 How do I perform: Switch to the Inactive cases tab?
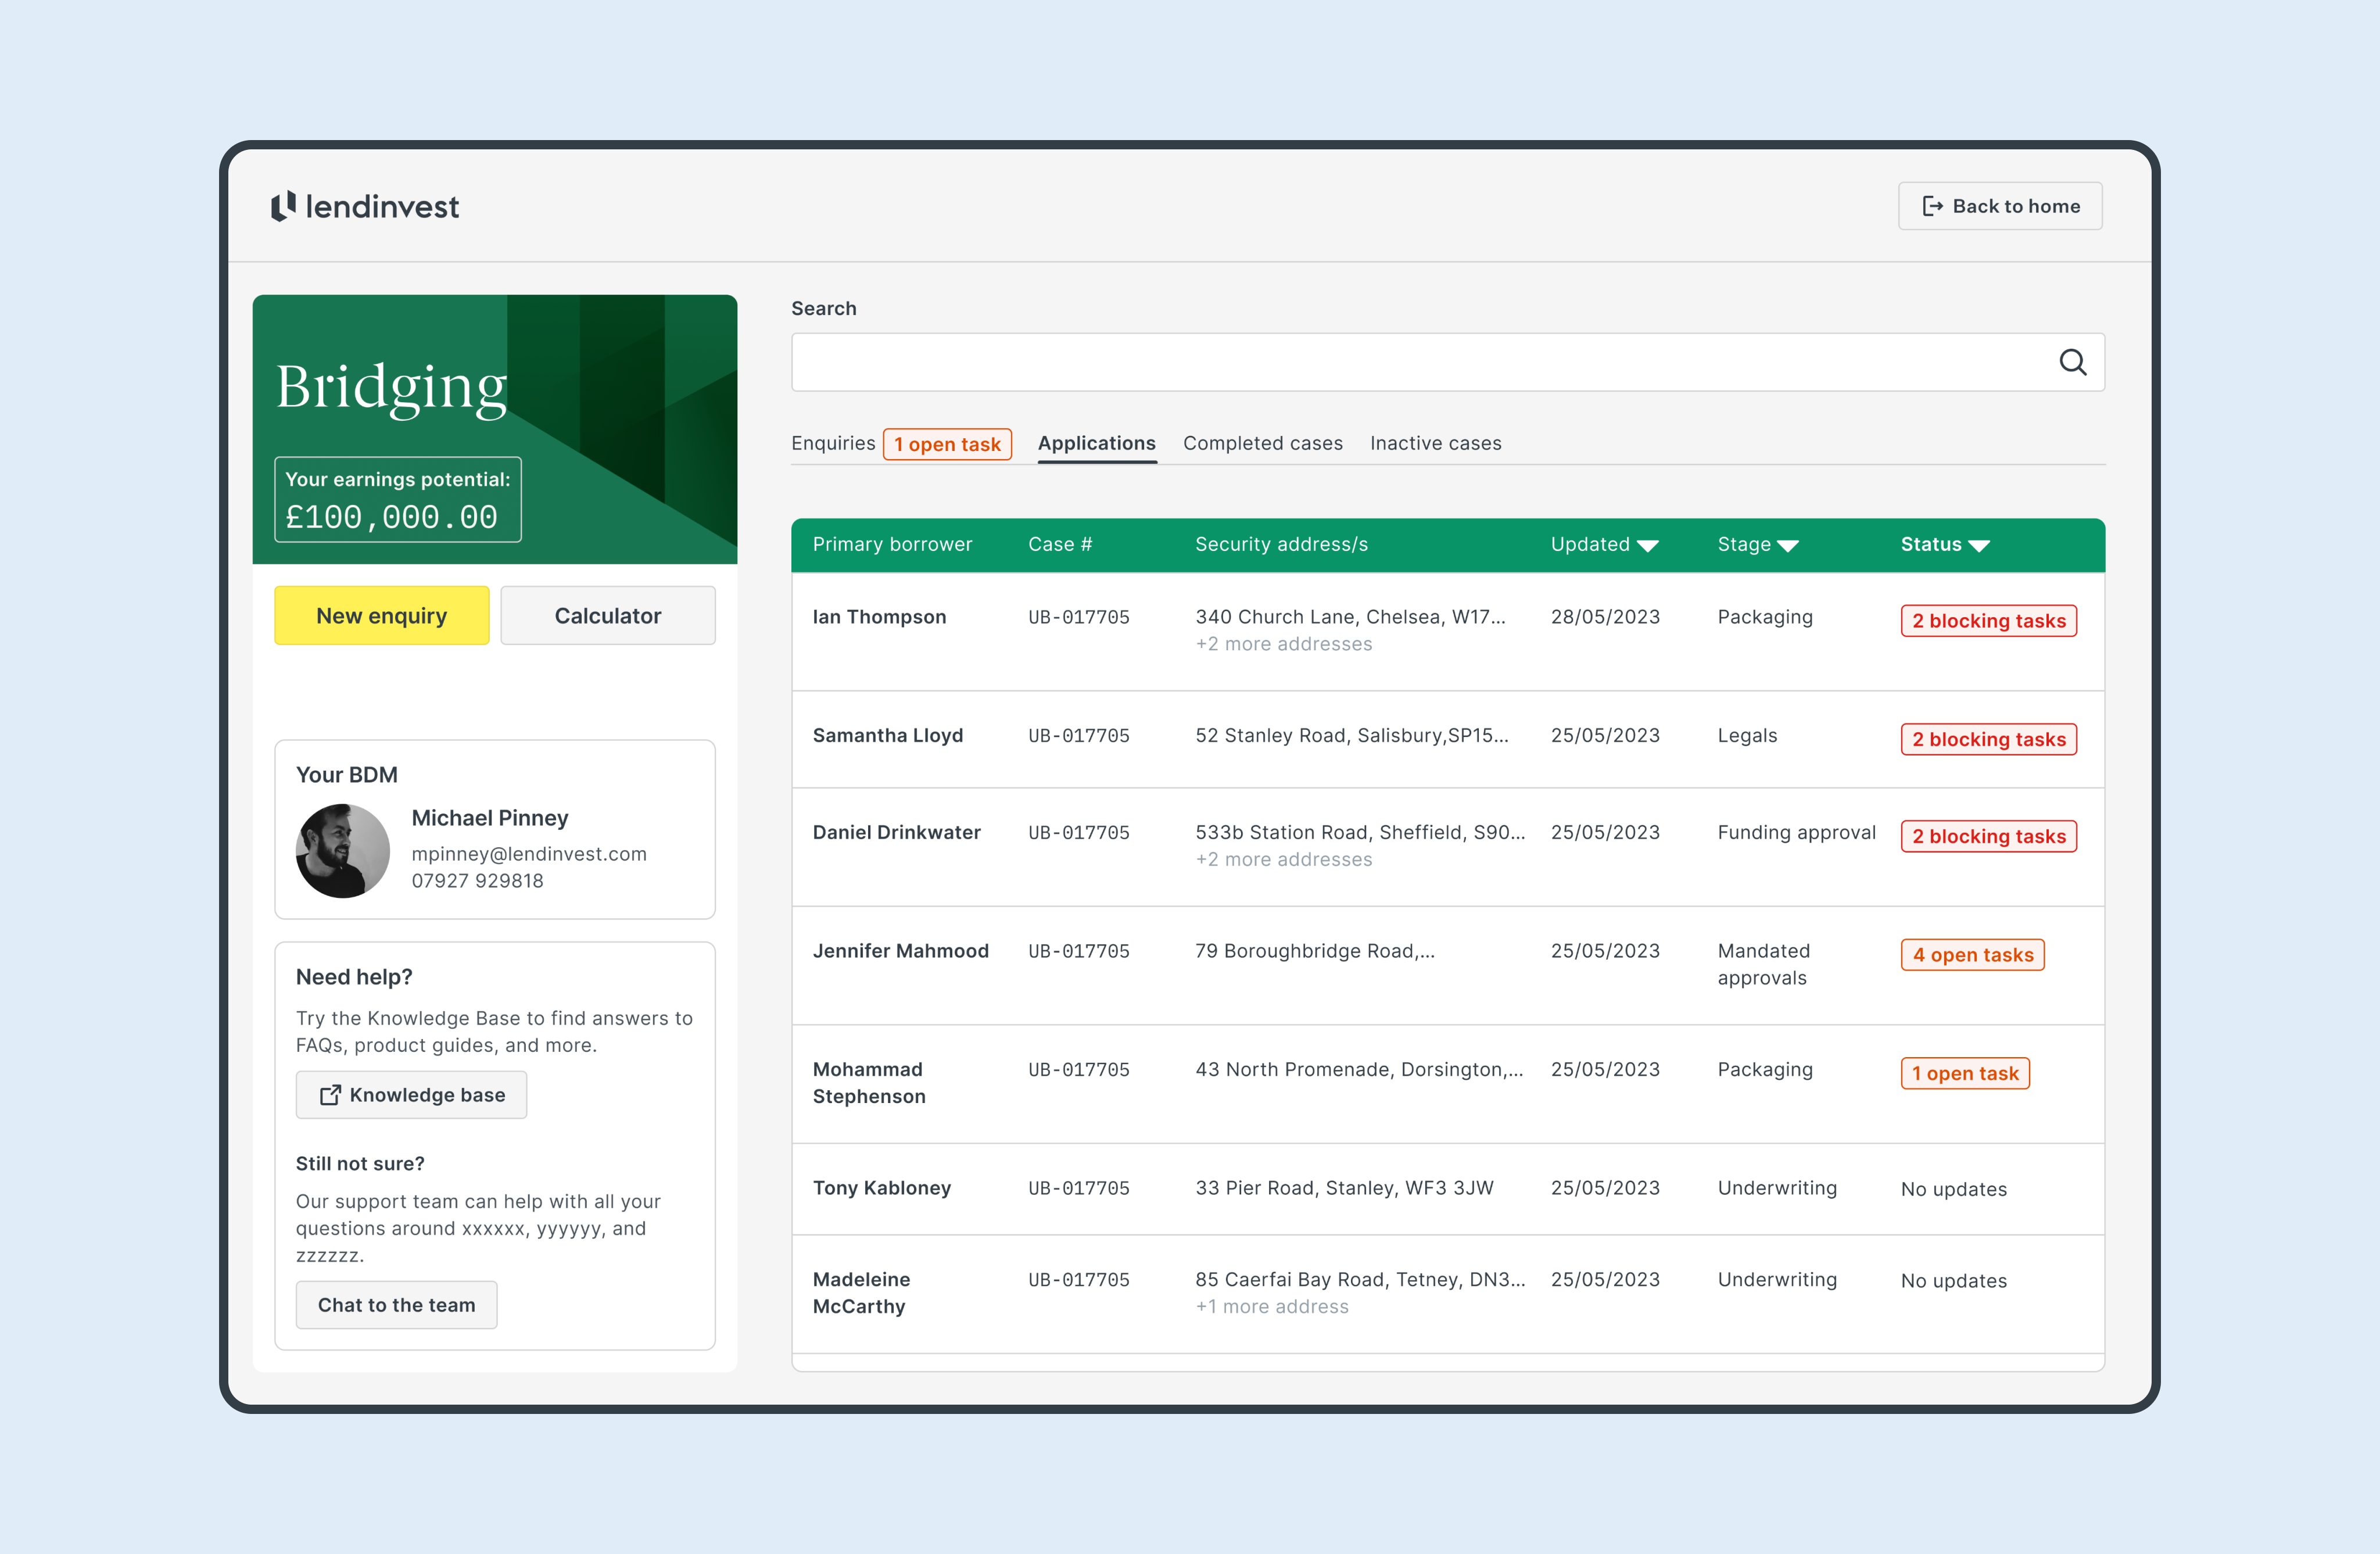tap(1435, 443)
